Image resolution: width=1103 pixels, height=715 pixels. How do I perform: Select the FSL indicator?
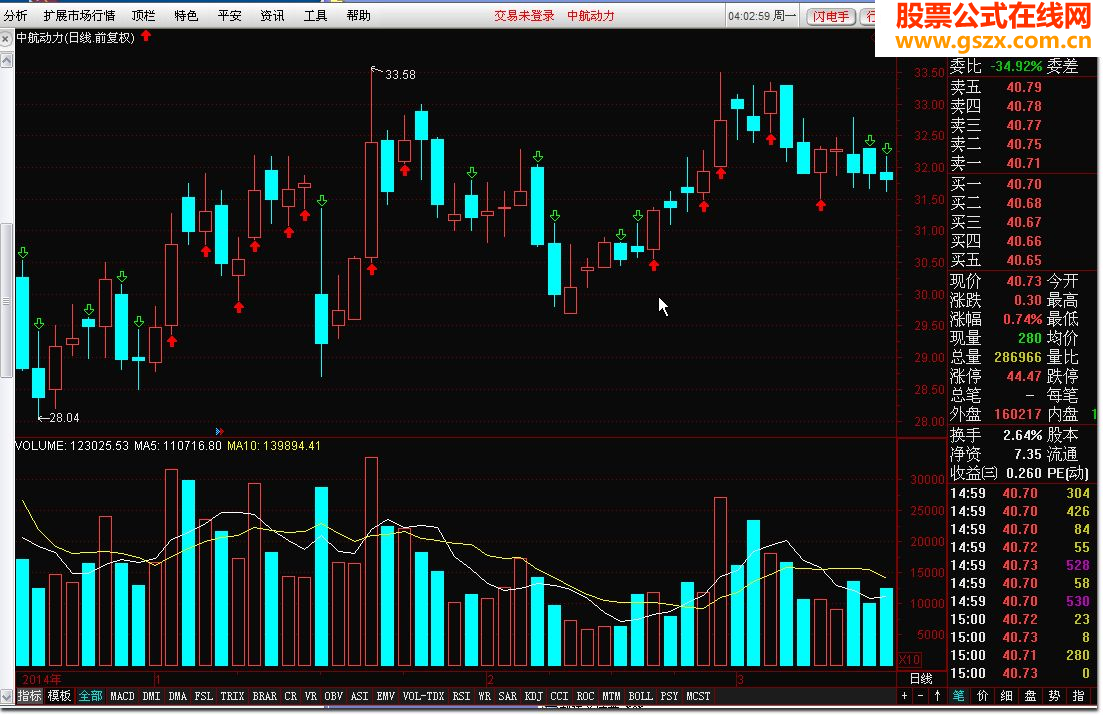[204, 696]
